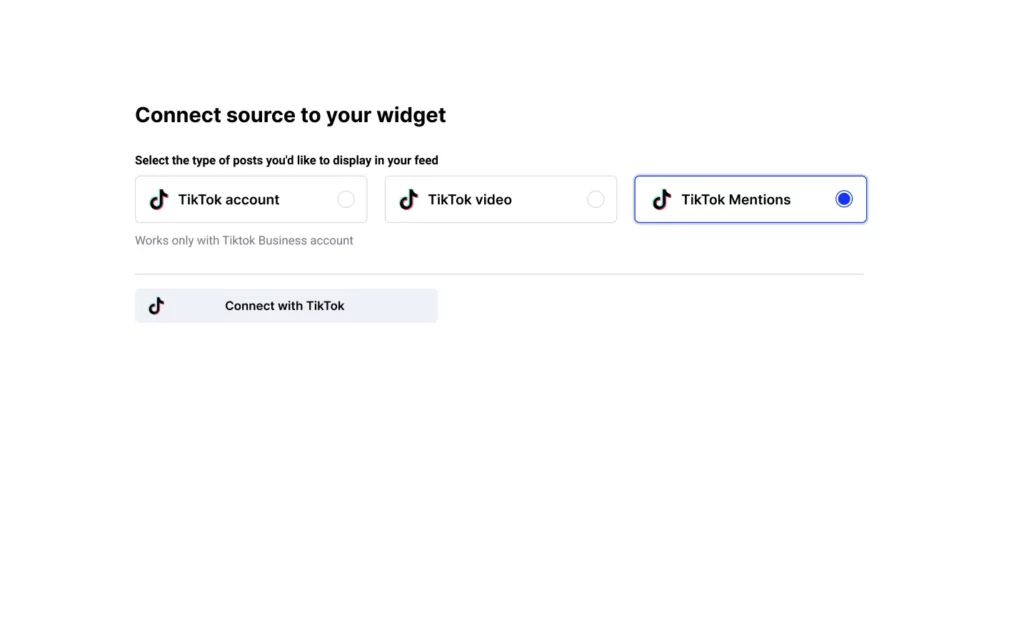Click the horizontal divider line above Connect button
This screenshot has height=643, width=1024.
(500, 274)
